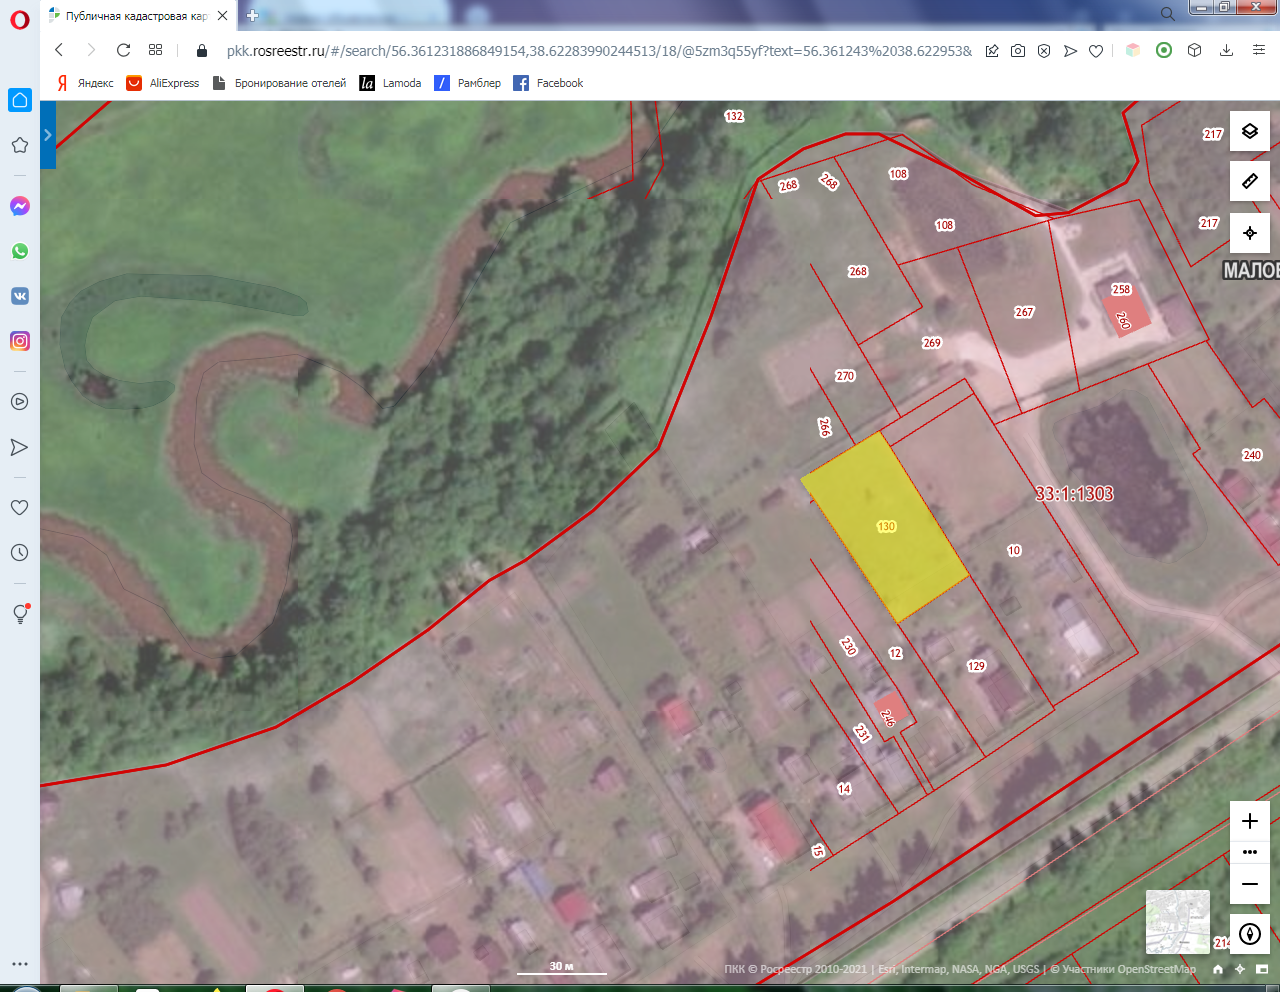Reset map orientation with compass
This screenshot has width=1280, height=992.
coord(1250,934)
